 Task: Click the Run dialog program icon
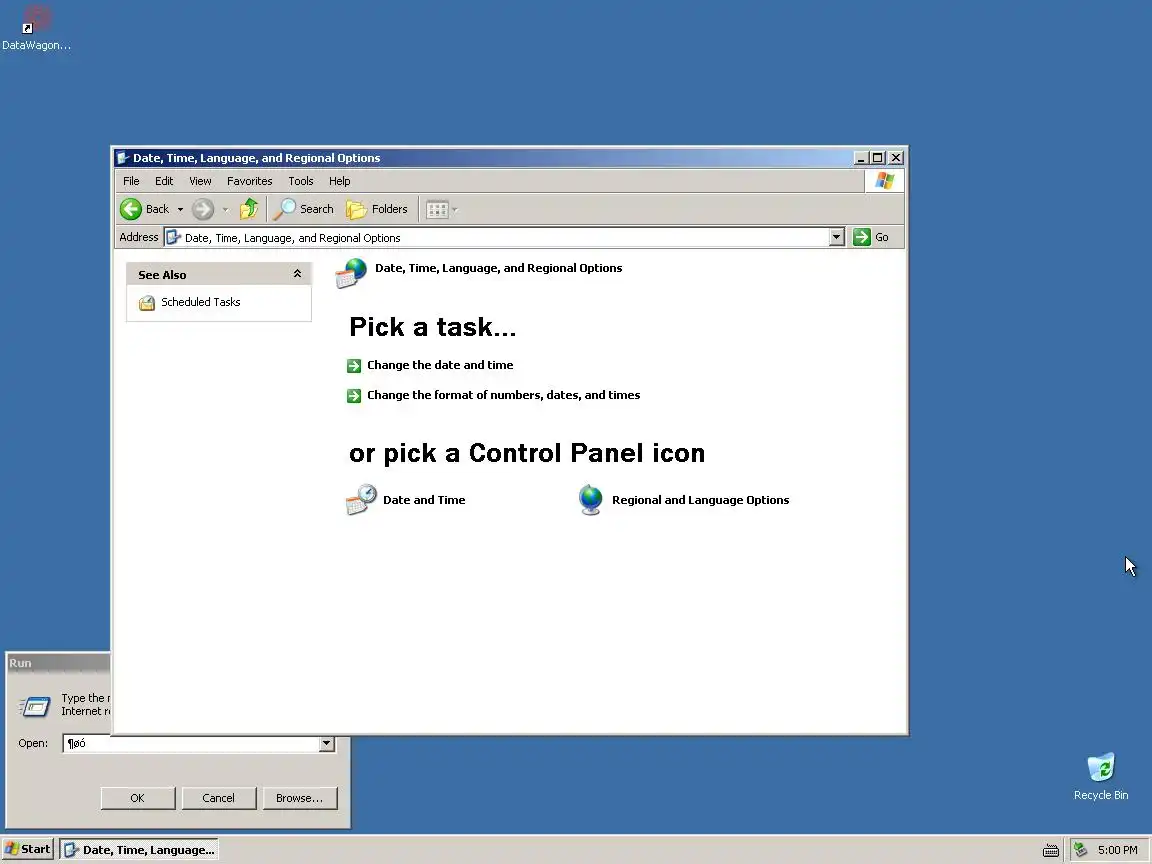(x=35, y=706)
